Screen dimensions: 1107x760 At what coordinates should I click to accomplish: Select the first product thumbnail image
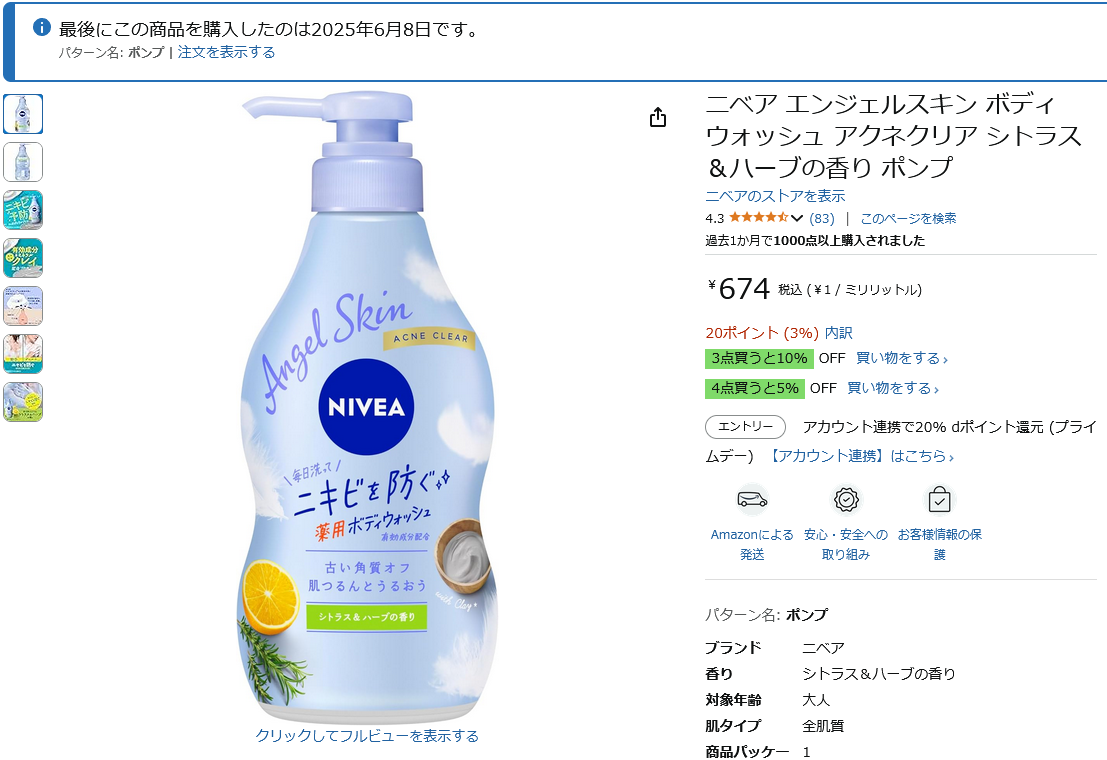click(x=23, y=114)
